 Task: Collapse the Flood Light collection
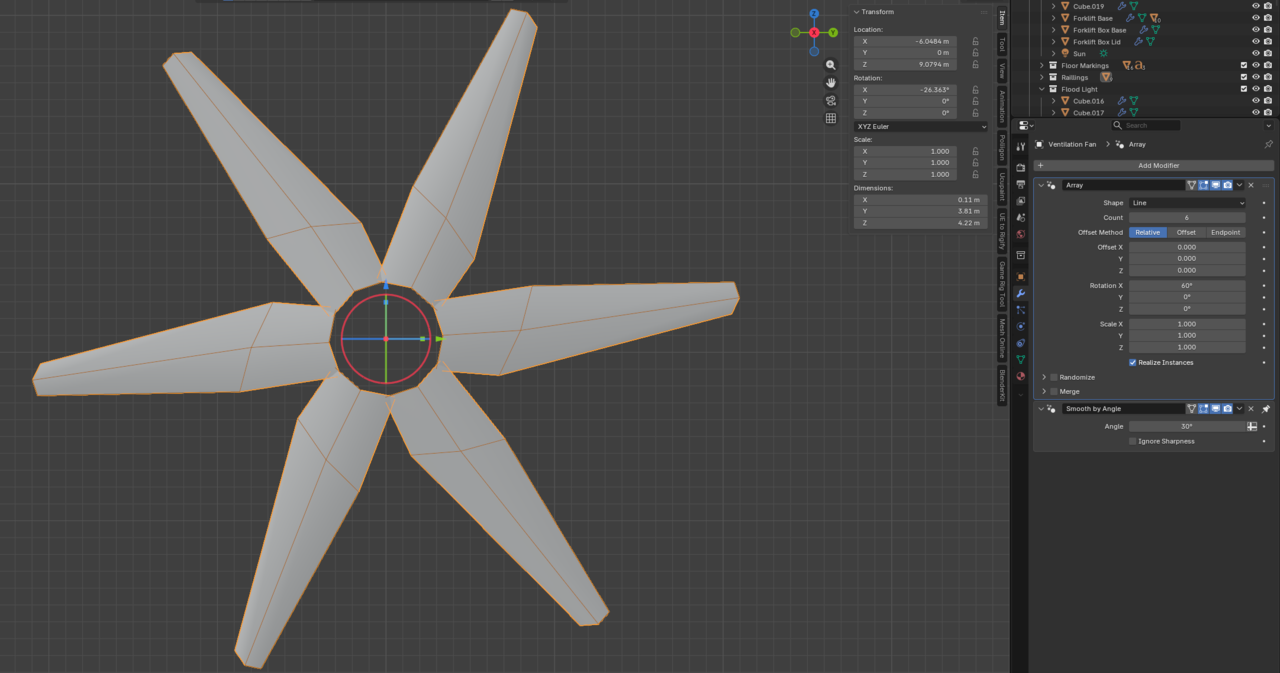[x=1041, y=89]
